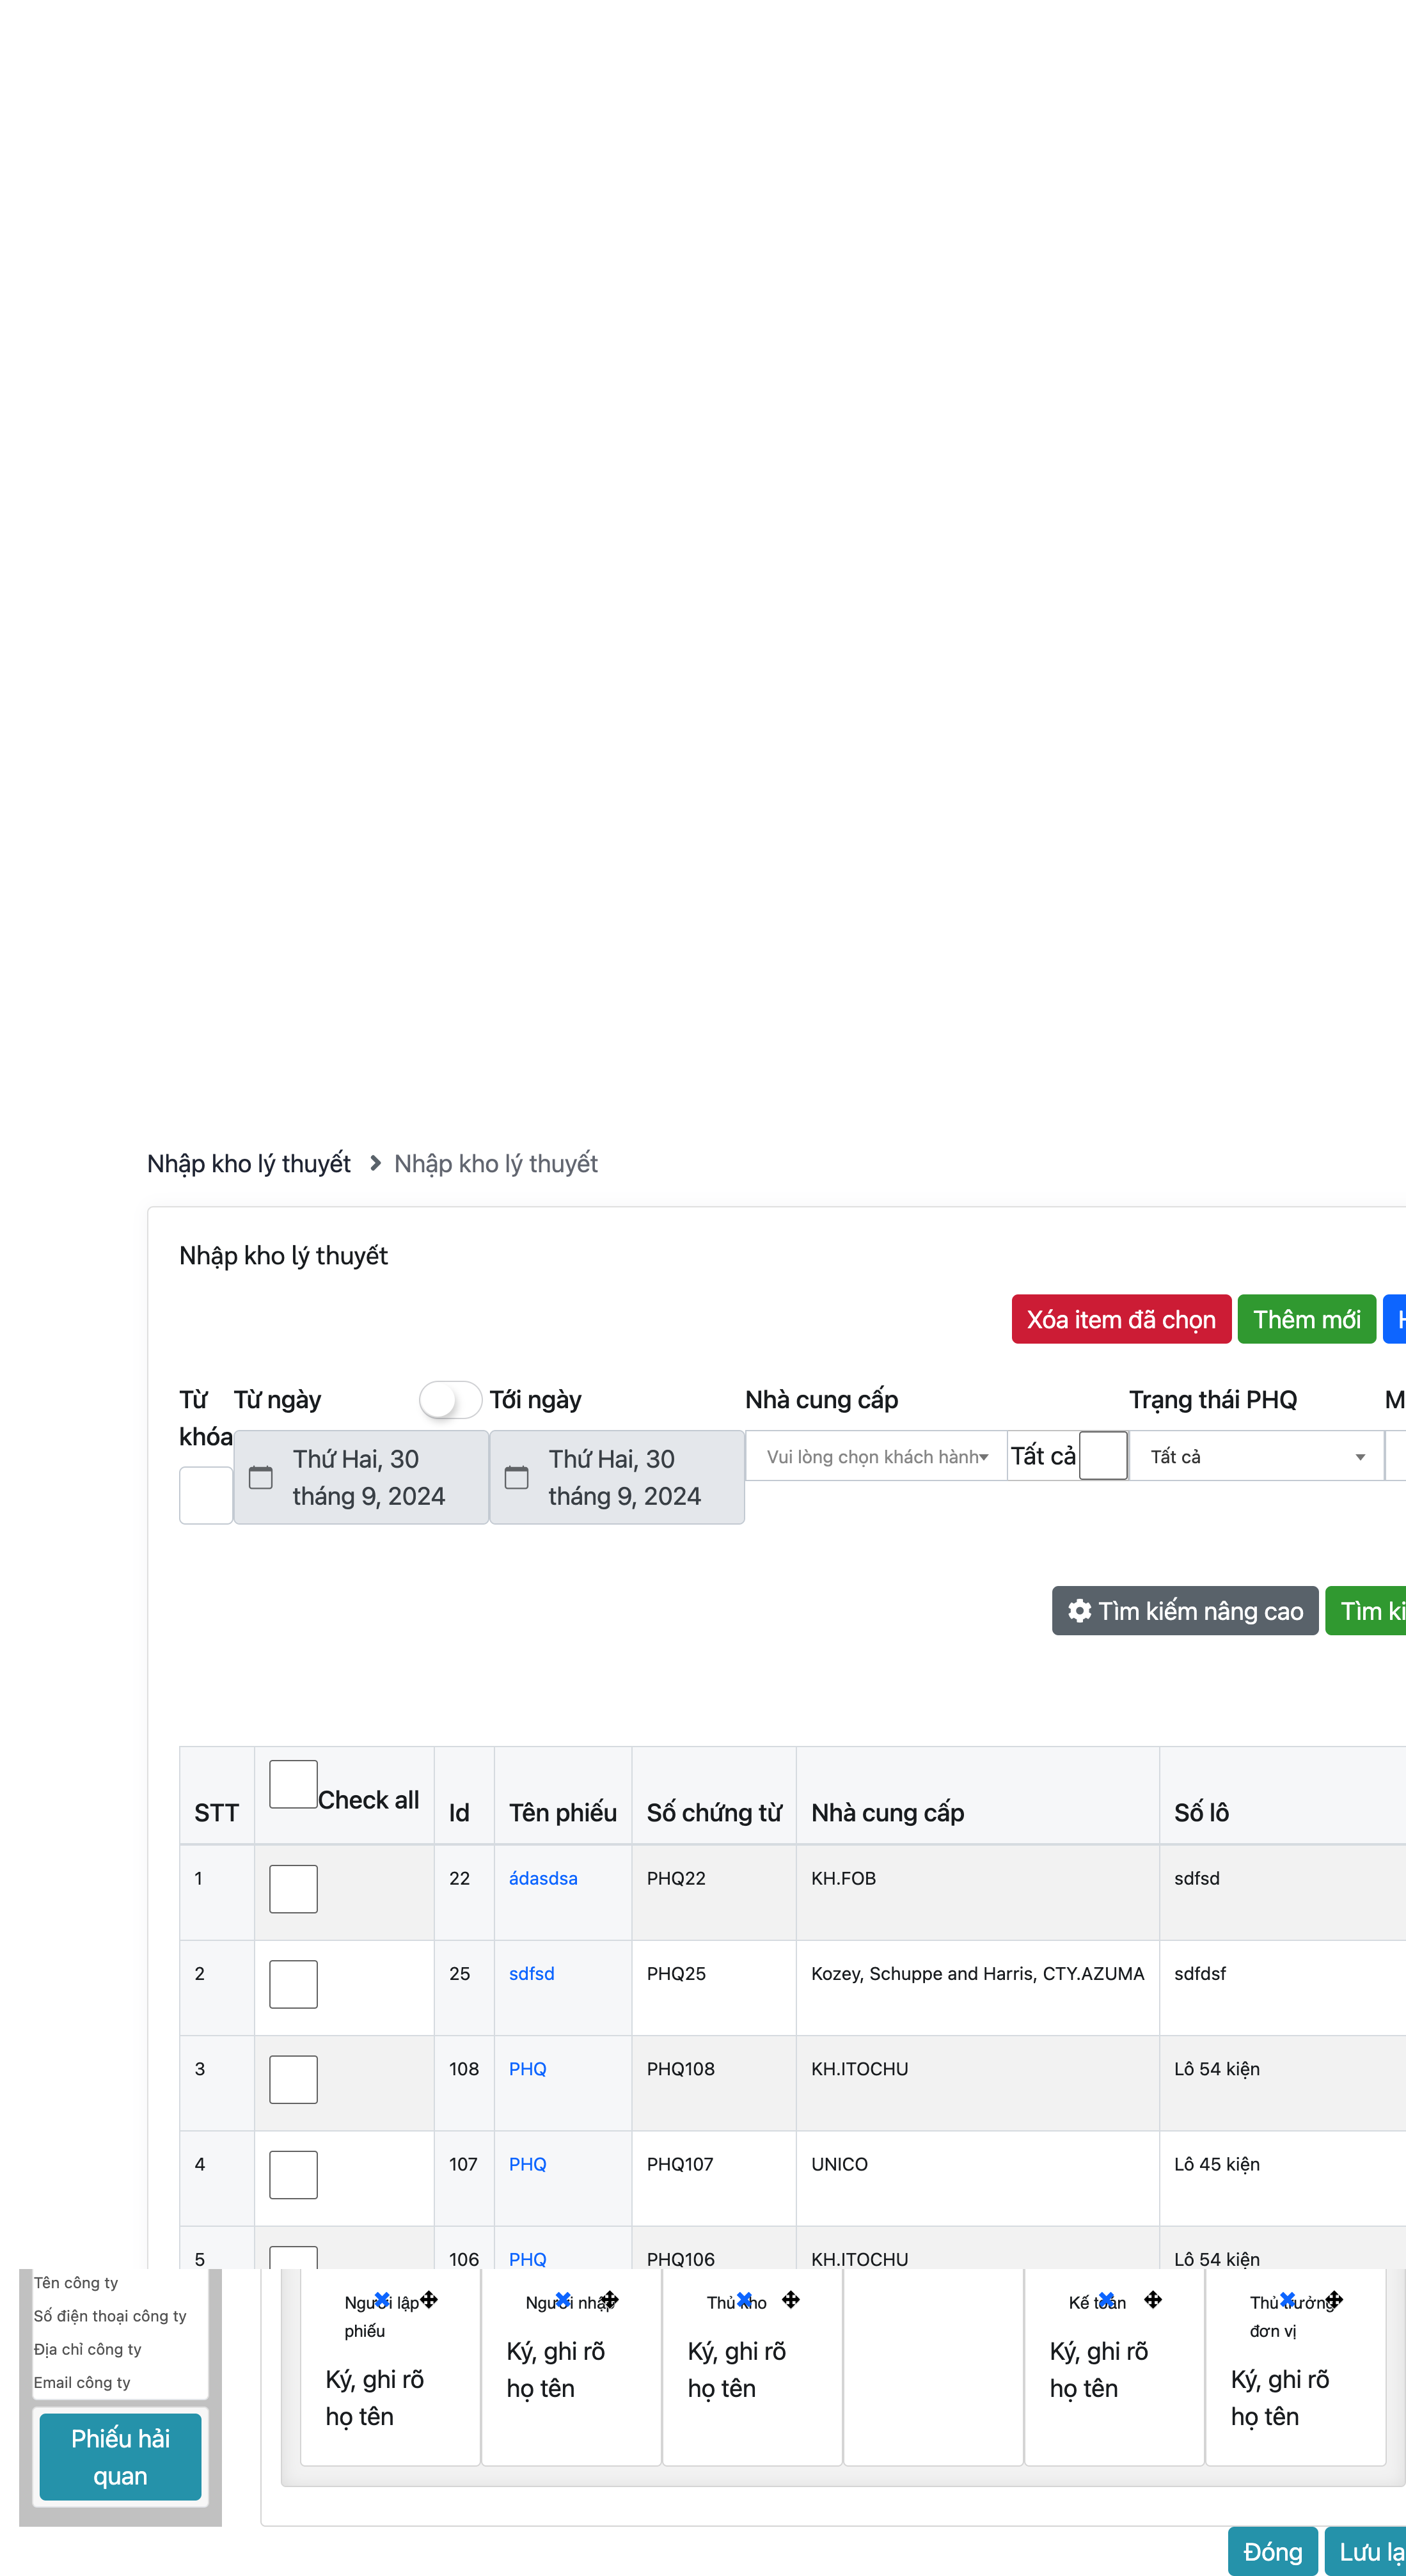Click the Từ khóa input field
Viewport: 1406px width, 2576px height.
click(x=206, y=1495)
